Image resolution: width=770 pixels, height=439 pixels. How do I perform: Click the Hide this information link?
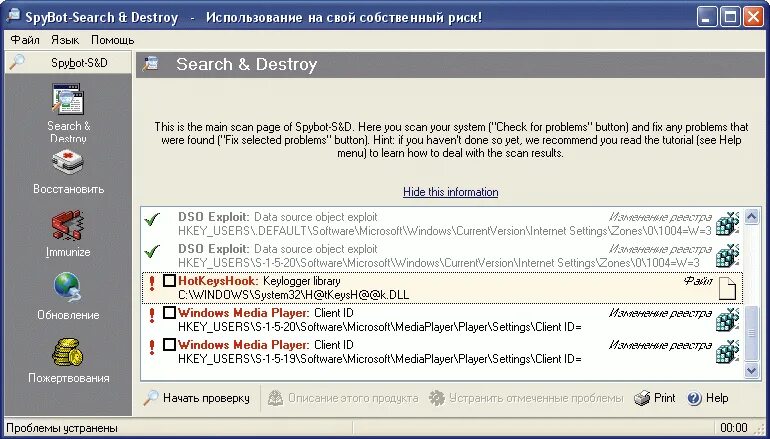(x=450, y=192)
